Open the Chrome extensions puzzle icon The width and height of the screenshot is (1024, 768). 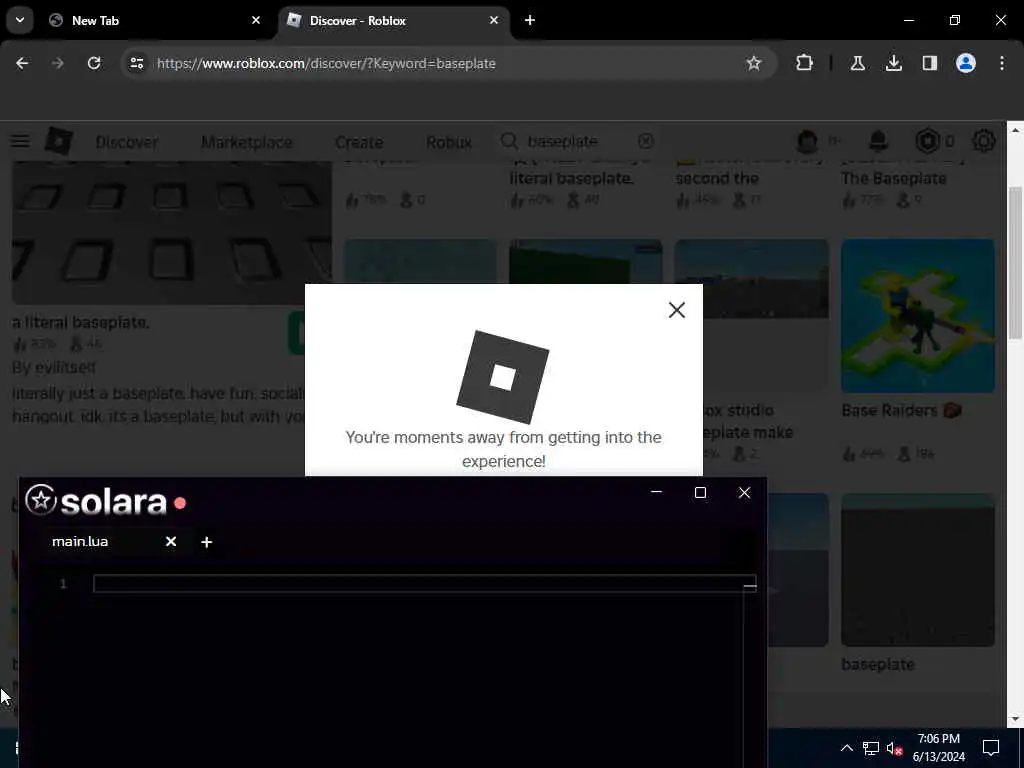pos(805,63)
